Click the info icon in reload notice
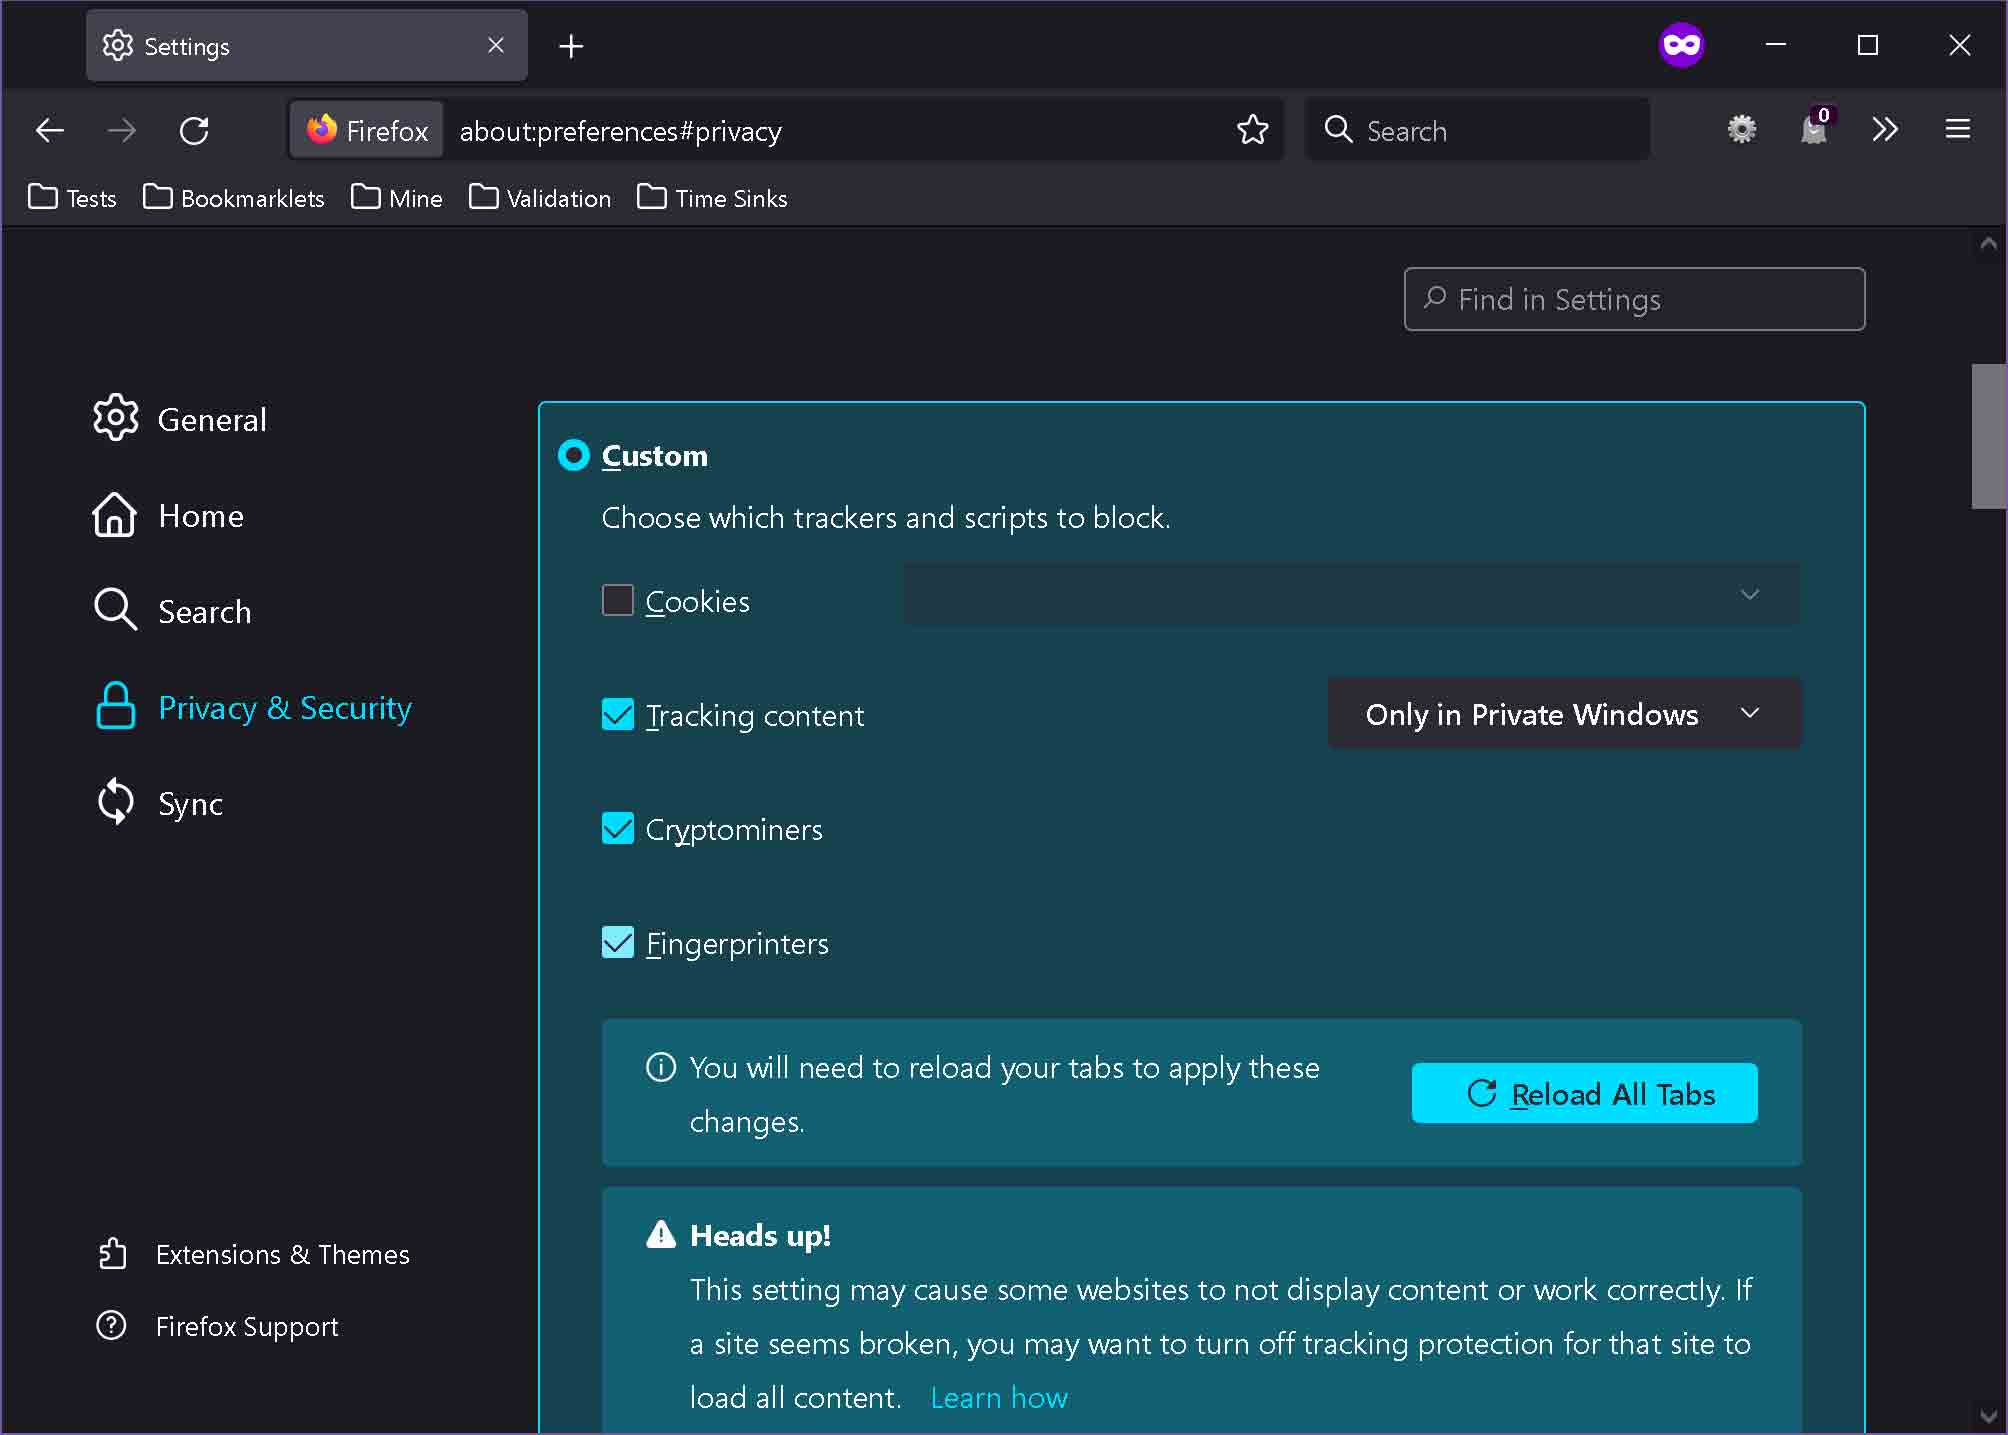 click(661, 1067)
